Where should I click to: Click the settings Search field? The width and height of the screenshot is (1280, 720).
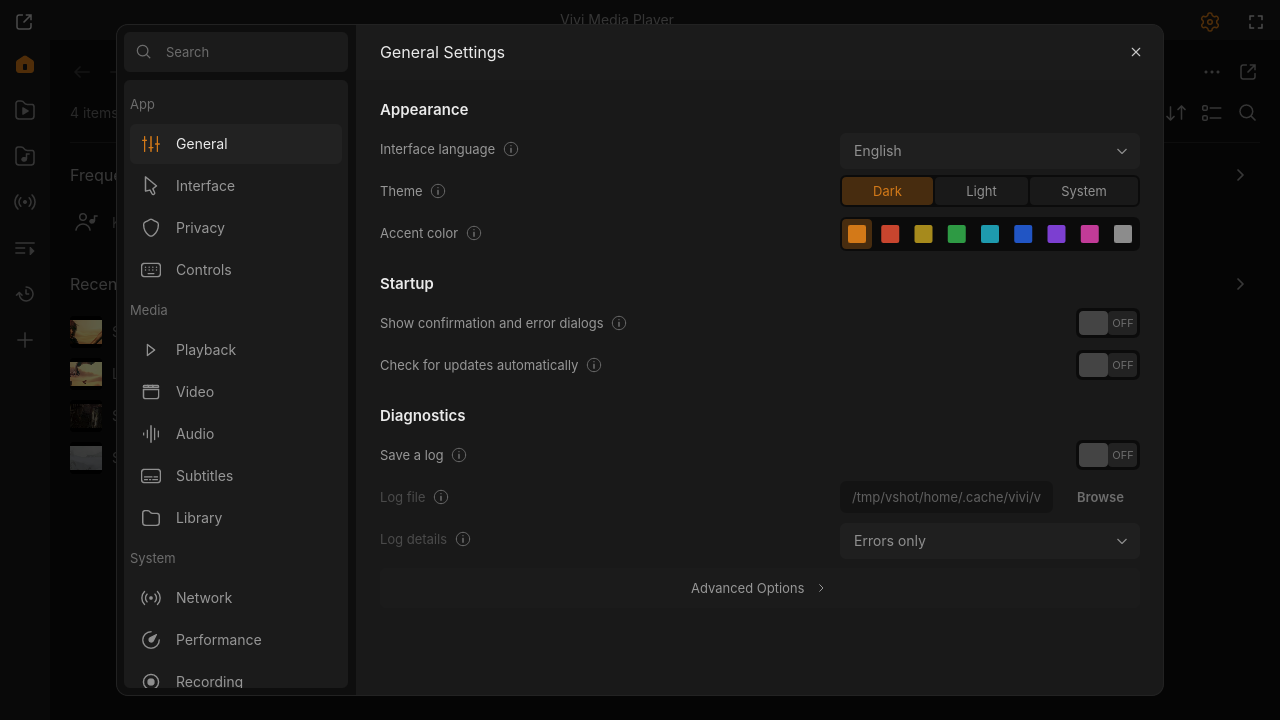[236, 52]
